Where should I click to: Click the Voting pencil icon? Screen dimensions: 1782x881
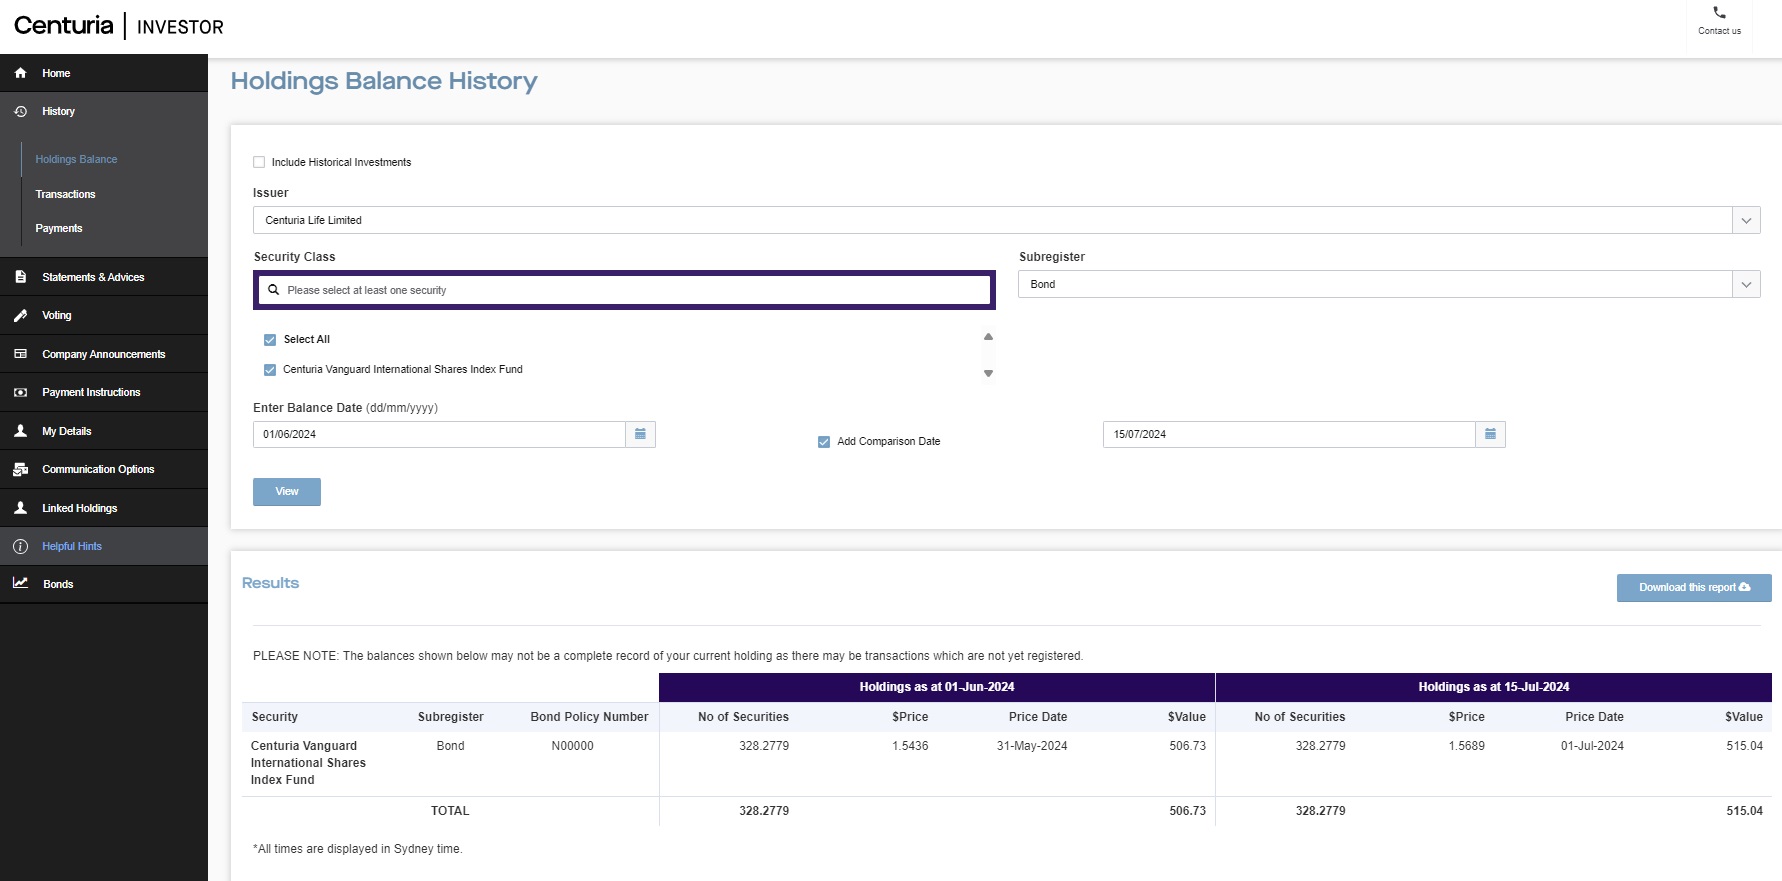point(20,315)
